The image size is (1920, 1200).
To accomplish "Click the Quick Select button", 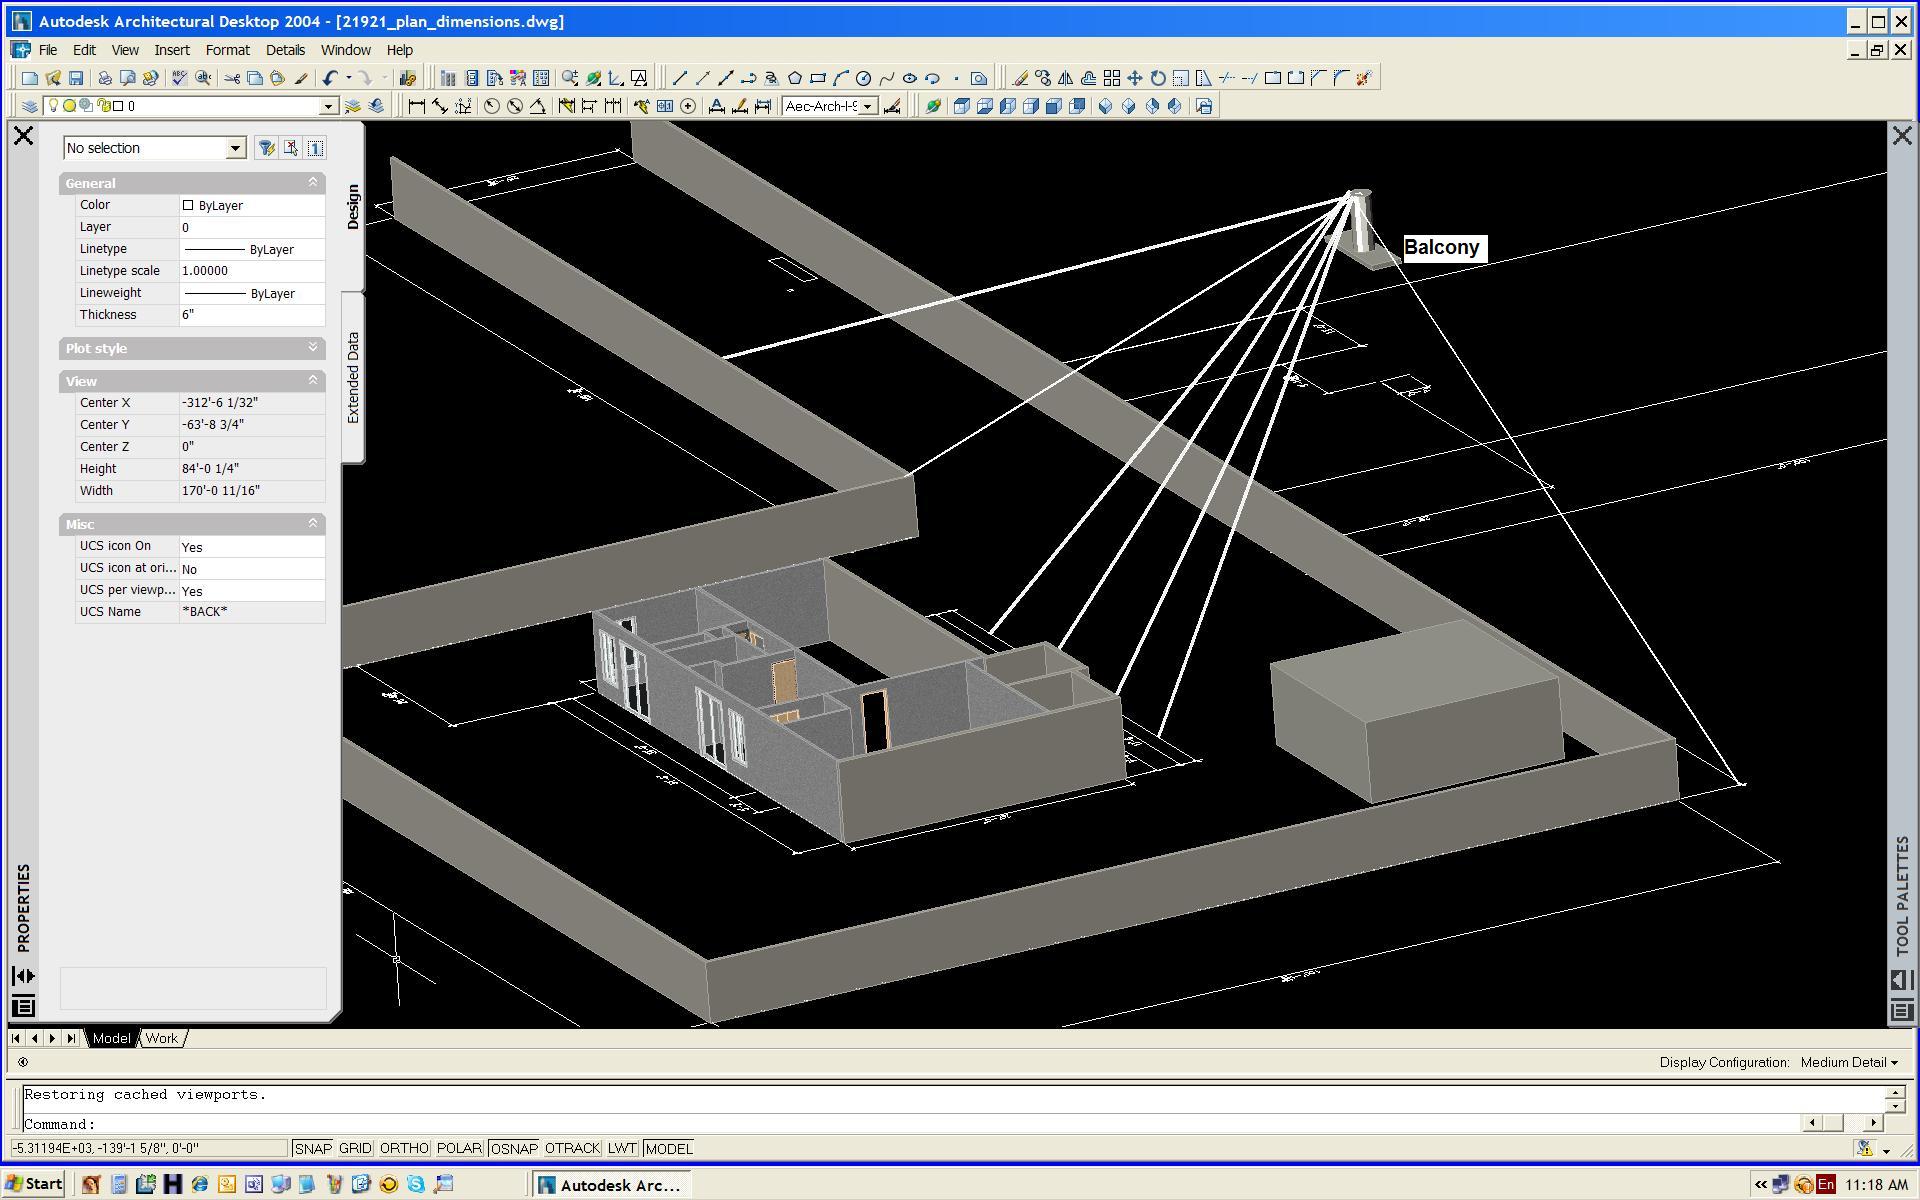I will pos(265,148).
